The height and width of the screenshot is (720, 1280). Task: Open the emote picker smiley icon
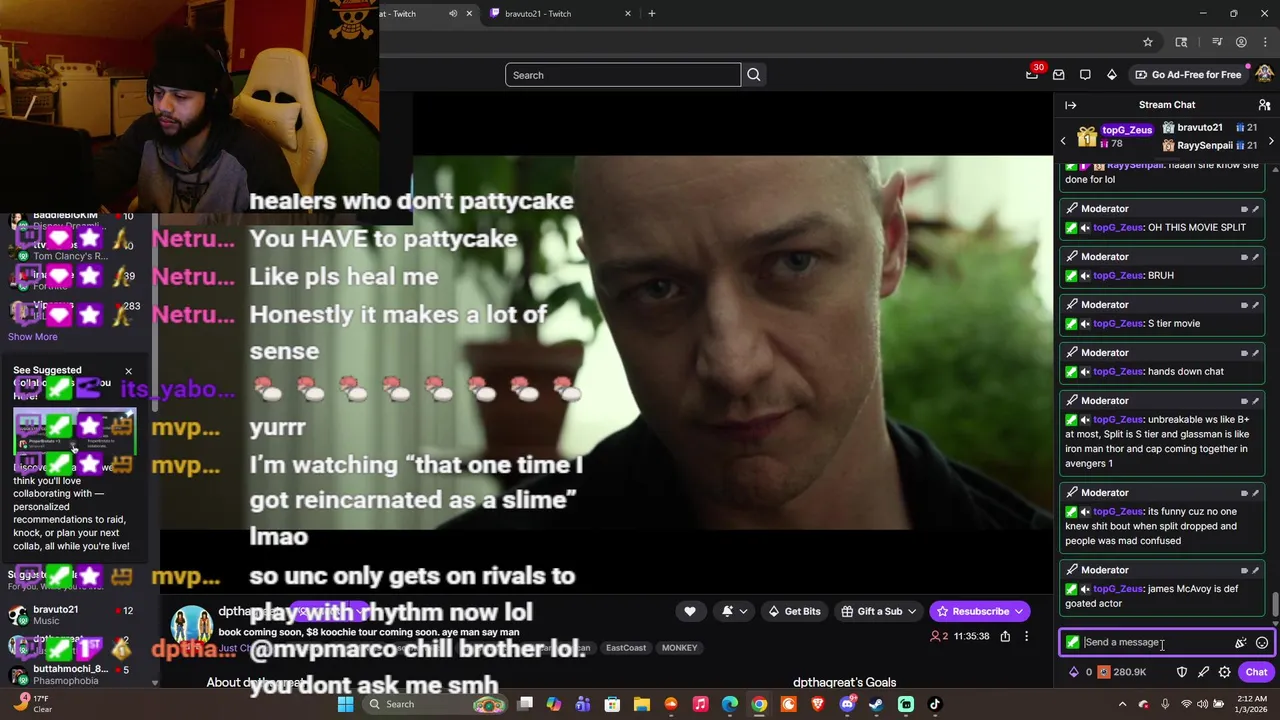tap(1262, 643)
